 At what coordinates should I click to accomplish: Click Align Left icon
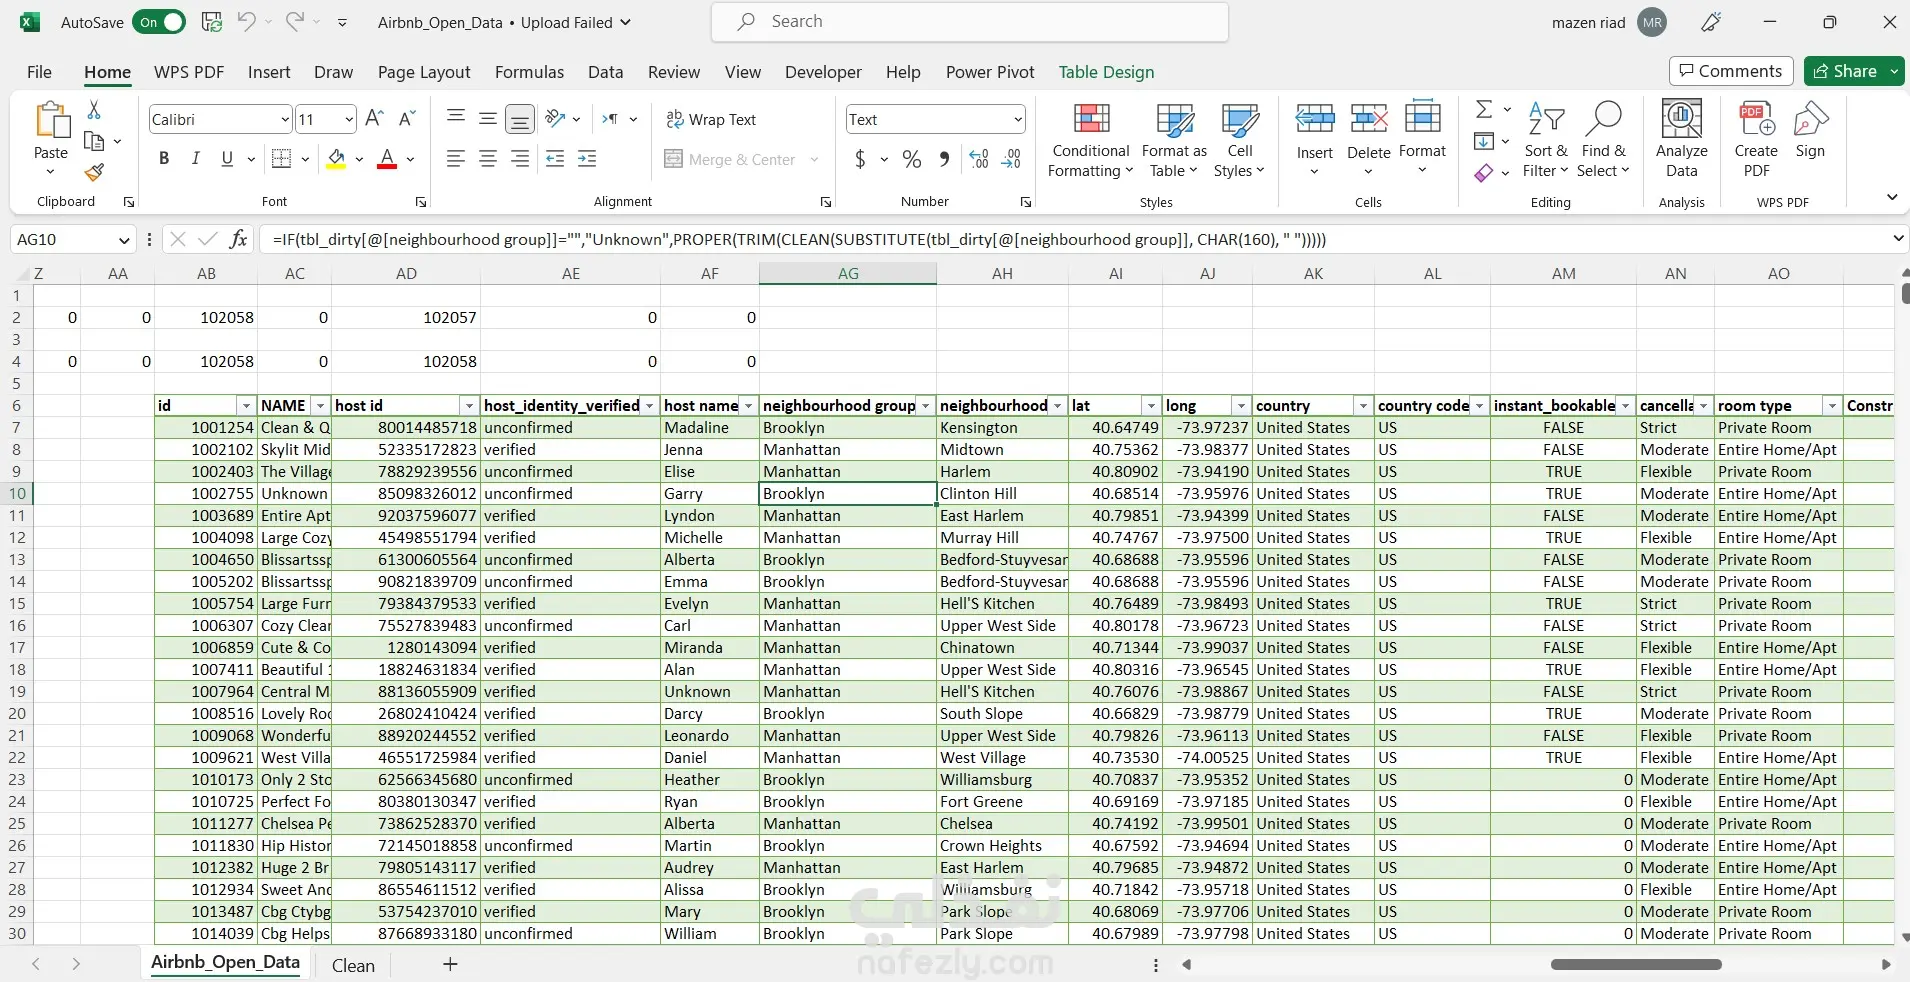(x=456, y=158)
